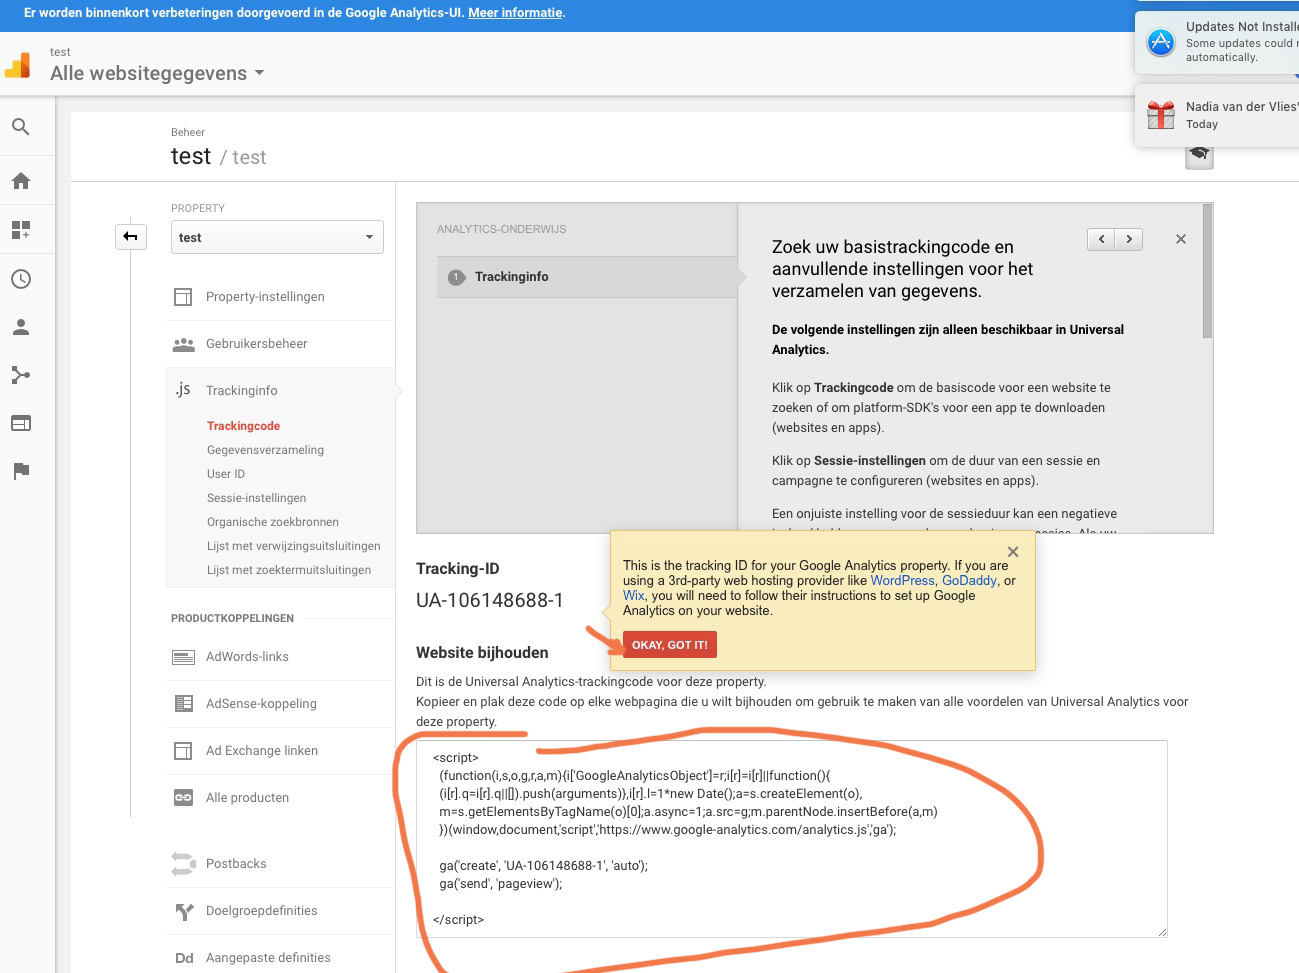1299x973 pixels.
Task: Open Alle websitegegevens view selector
Action: click(x=157, y=73)
